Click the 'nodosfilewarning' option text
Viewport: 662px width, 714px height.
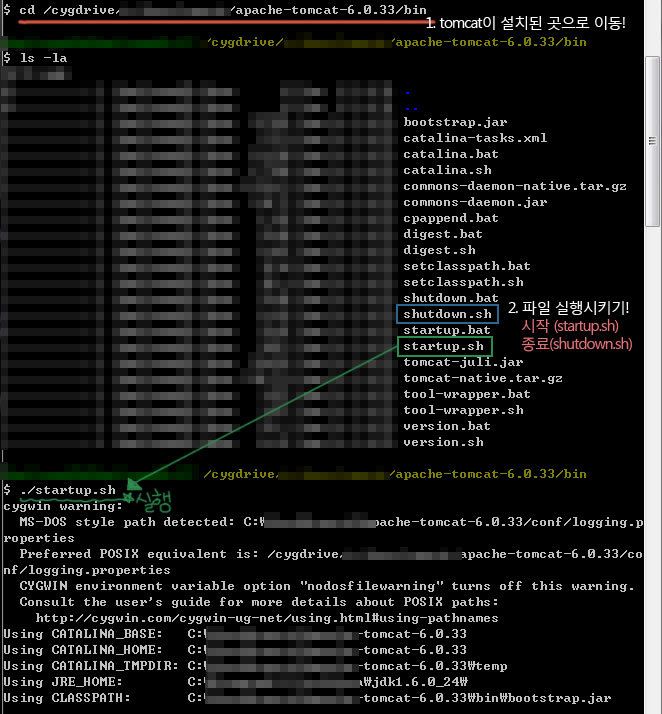371,586
